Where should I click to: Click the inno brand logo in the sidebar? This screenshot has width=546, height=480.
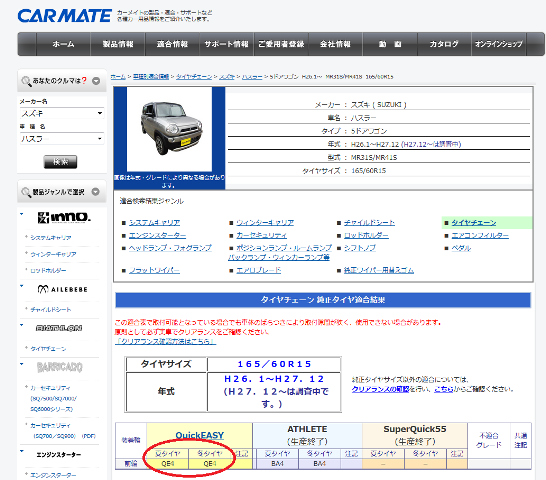64,217
